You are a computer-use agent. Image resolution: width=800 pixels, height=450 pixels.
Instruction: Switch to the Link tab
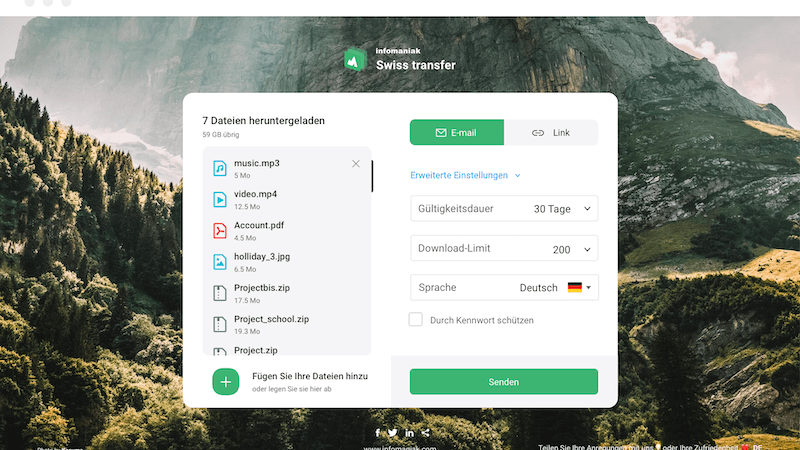(x=551, y=133)
